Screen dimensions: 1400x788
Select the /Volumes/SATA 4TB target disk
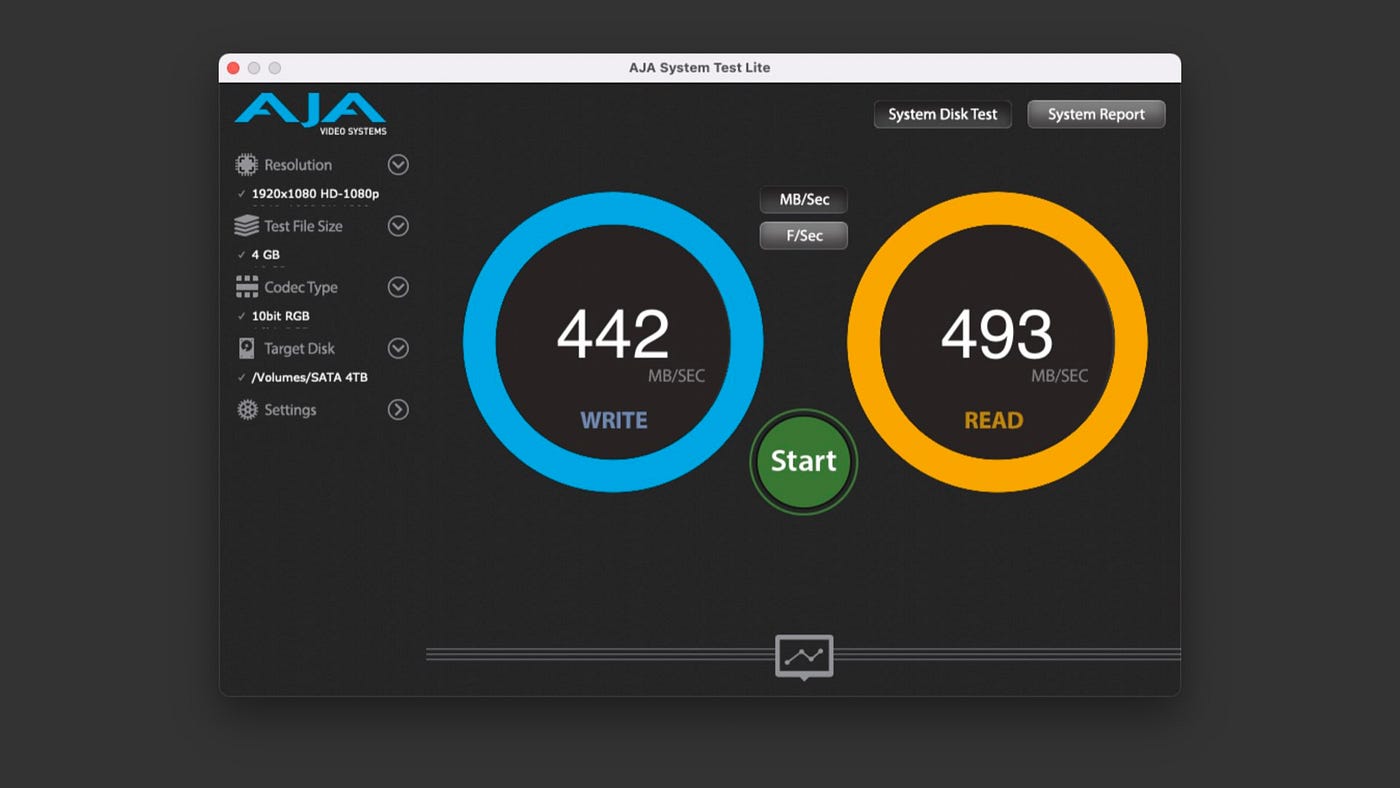click(310, 378)
